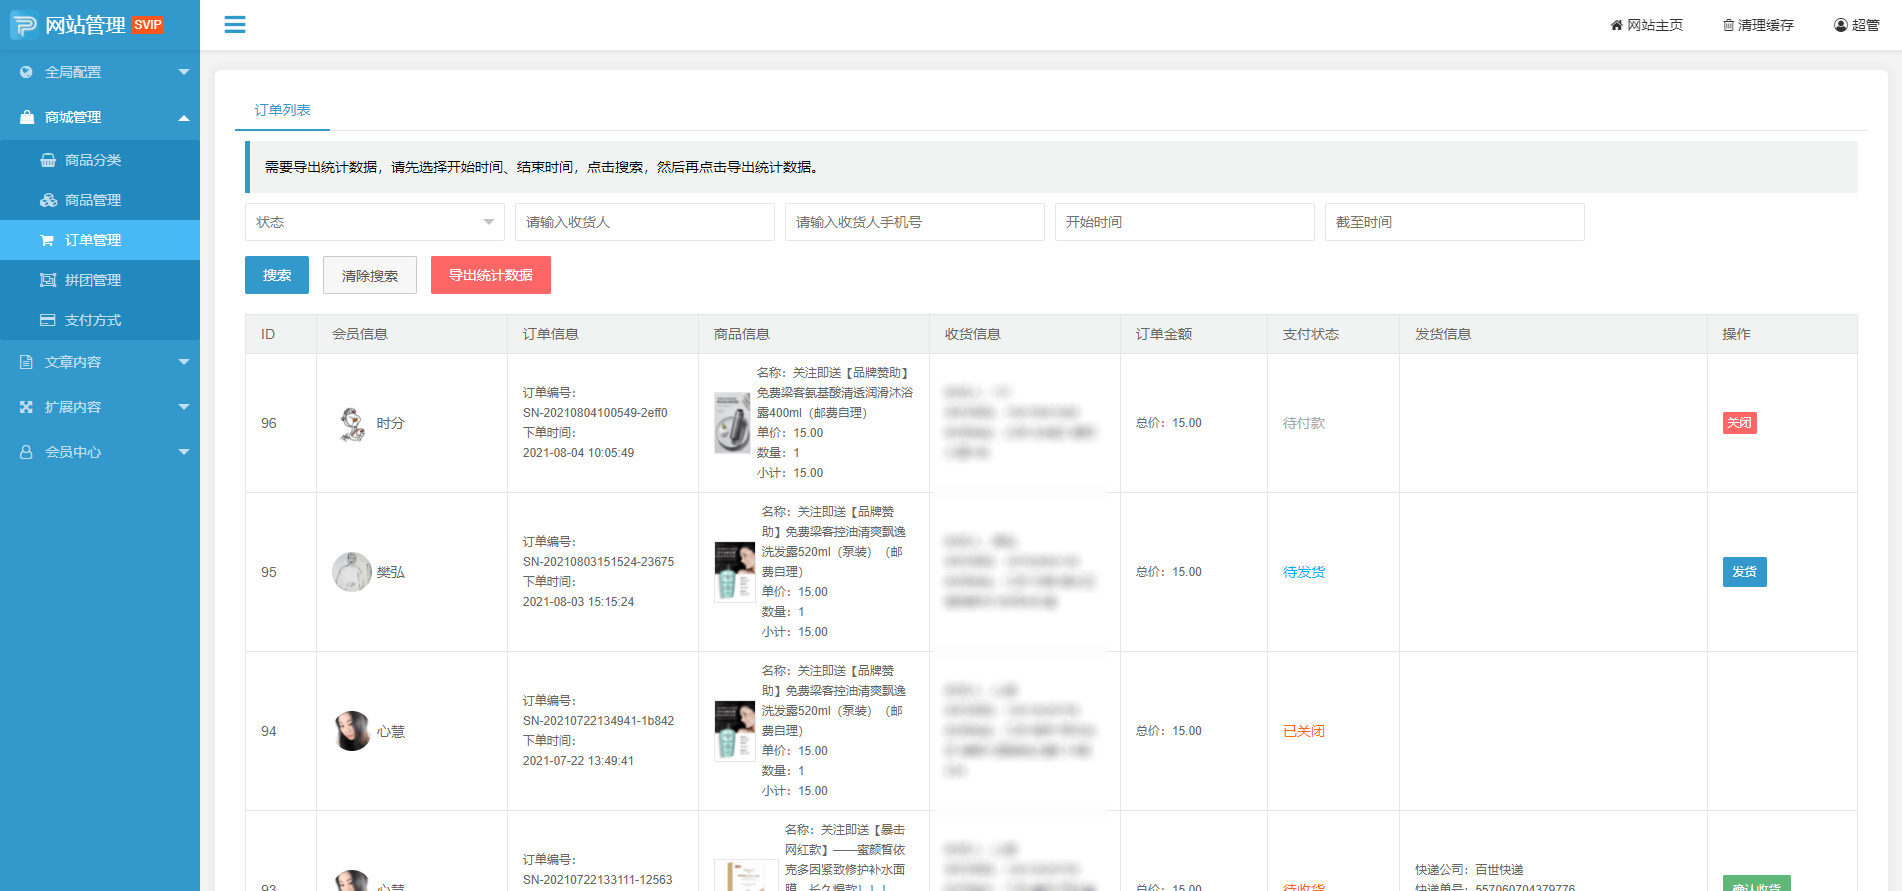Select the 订单列表 tab
Screen dimensions: 1902x891
coord(282,110)
